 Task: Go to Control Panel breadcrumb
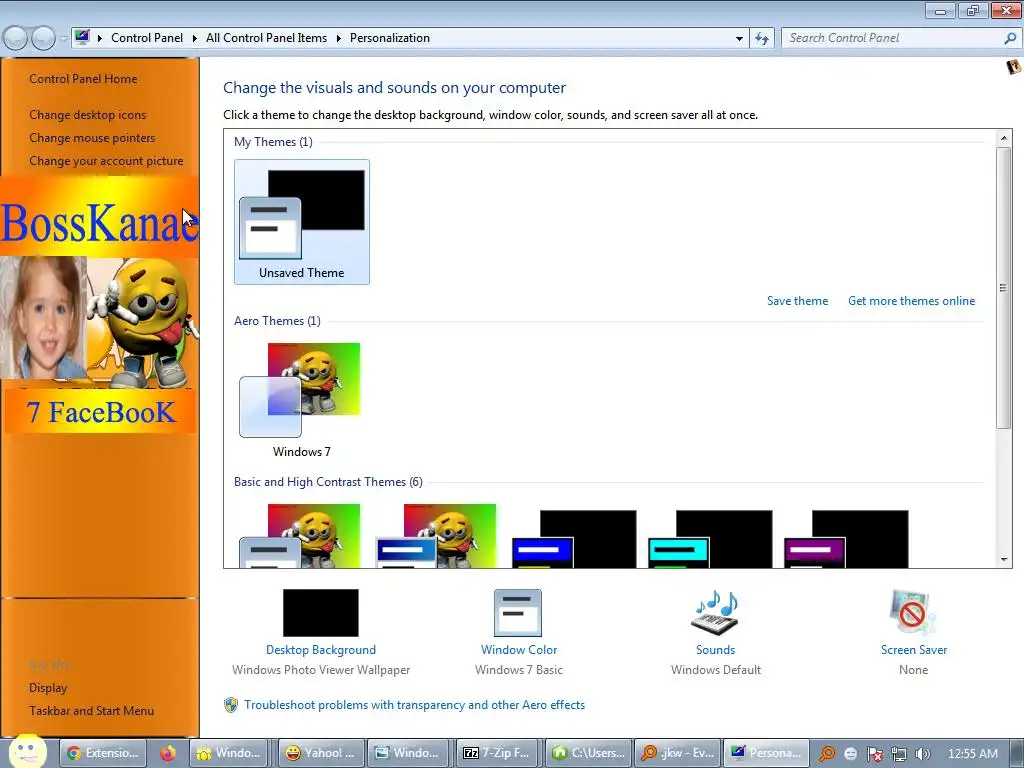point(147,38)
